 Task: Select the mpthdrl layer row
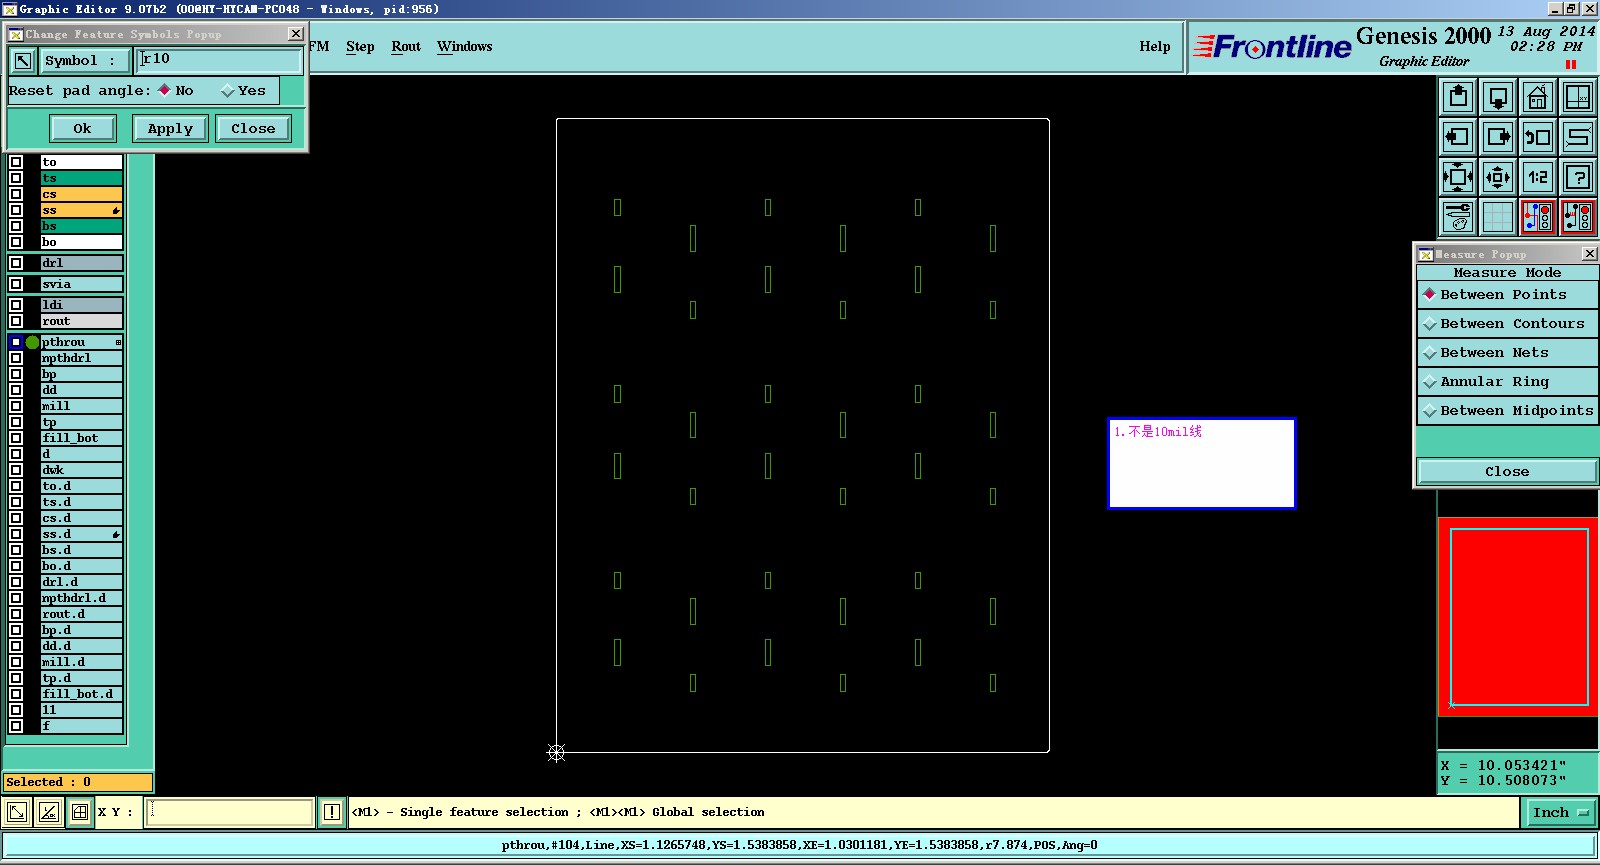[x=81, y=358]
